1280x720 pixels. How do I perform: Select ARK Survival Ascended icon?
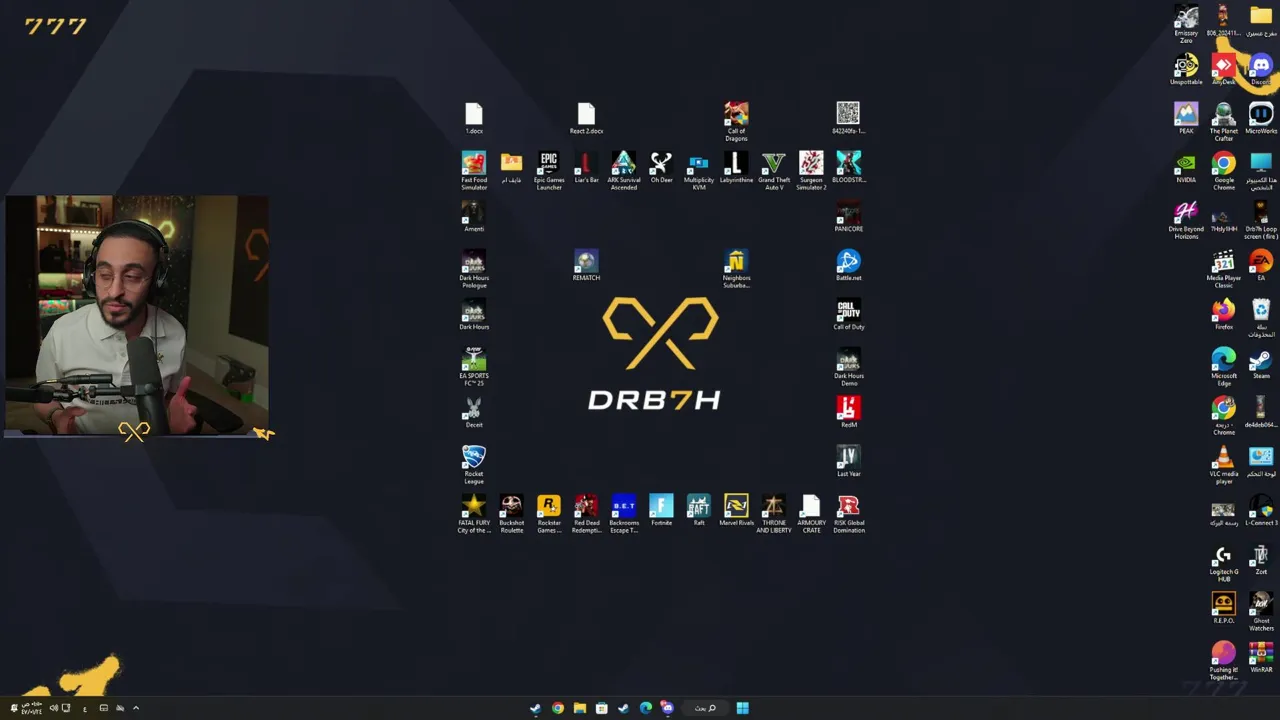(624, 170)
